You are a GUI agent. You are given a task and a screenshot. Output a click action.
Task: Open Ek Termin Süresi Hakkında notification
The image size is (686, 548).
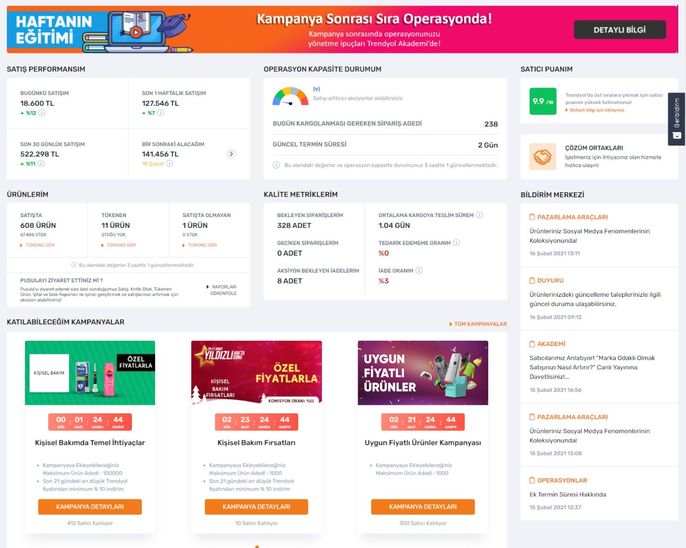(x=599, y=494)
